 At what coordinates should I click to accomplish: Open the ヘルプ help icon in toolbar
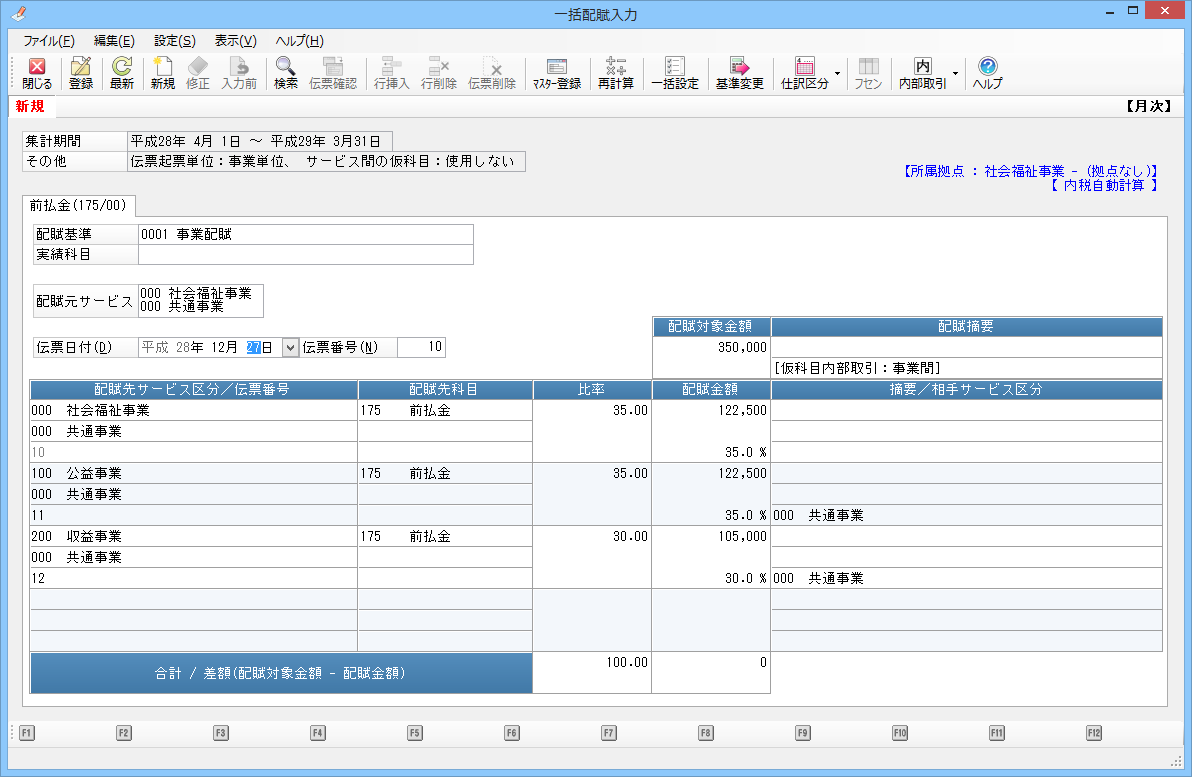point(987,73)
